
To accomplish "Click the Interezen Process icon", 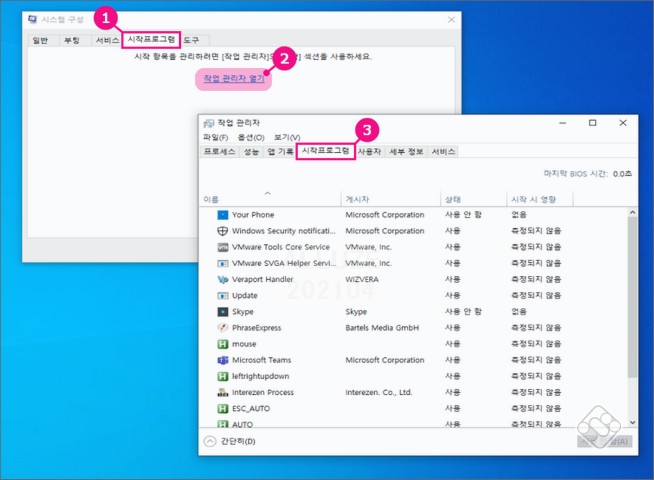I will (x=223, y=392).
